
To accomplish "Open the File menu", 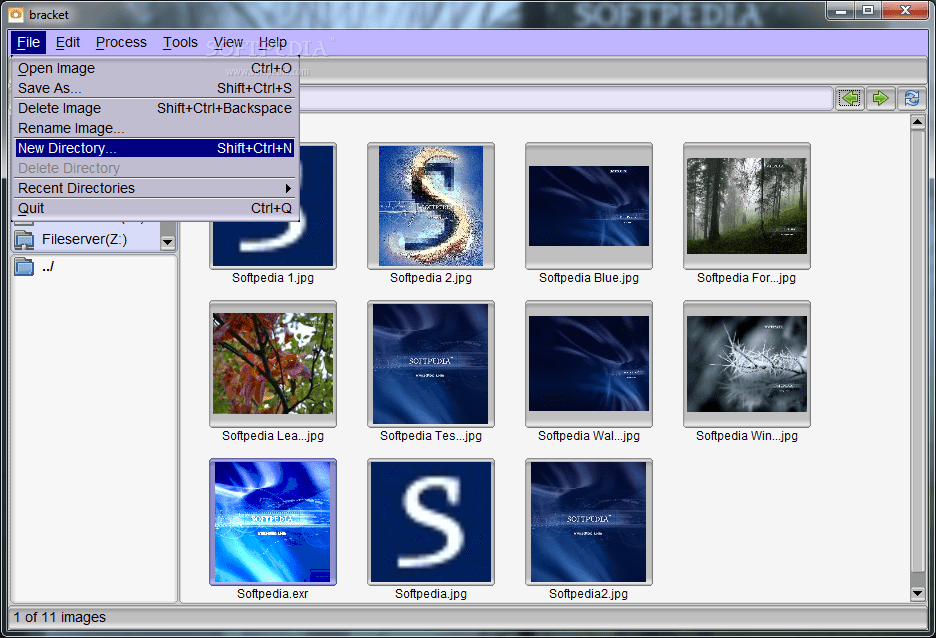I will 28,42.
